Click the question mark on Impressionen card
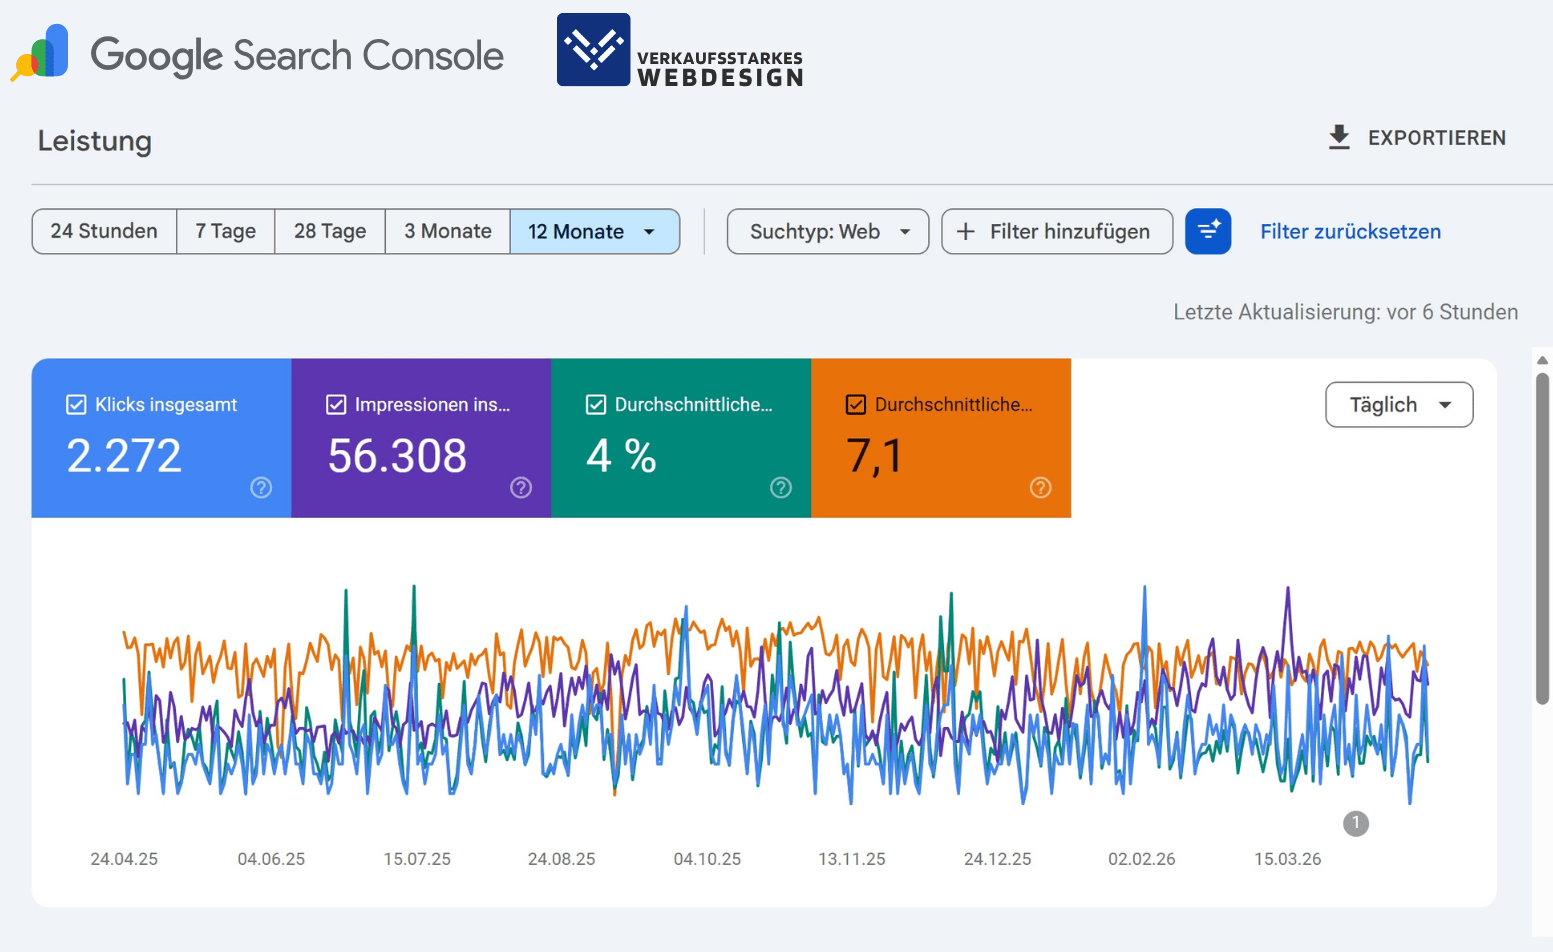The width and height of the screenshot is (1553, 952). tap(521, 488)
